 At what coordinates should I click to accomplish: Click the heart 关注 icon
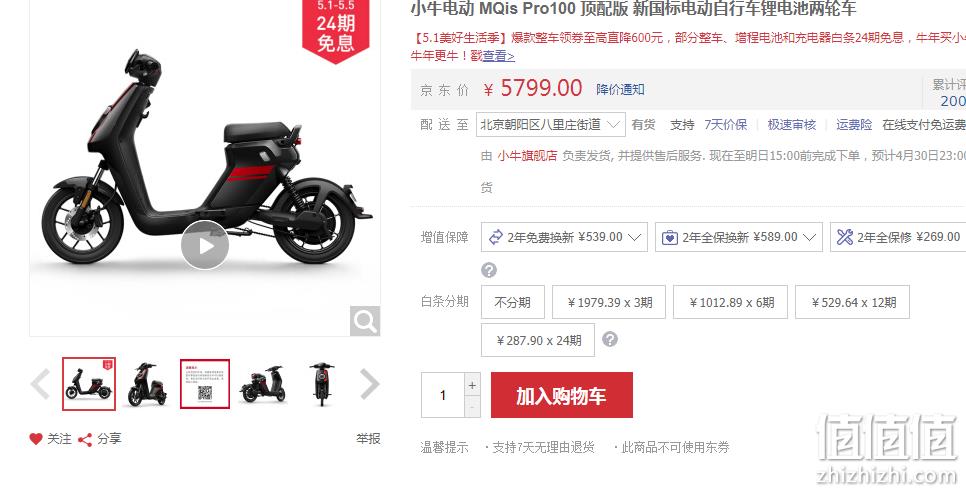pyautogui.click(x=36, y=439)
